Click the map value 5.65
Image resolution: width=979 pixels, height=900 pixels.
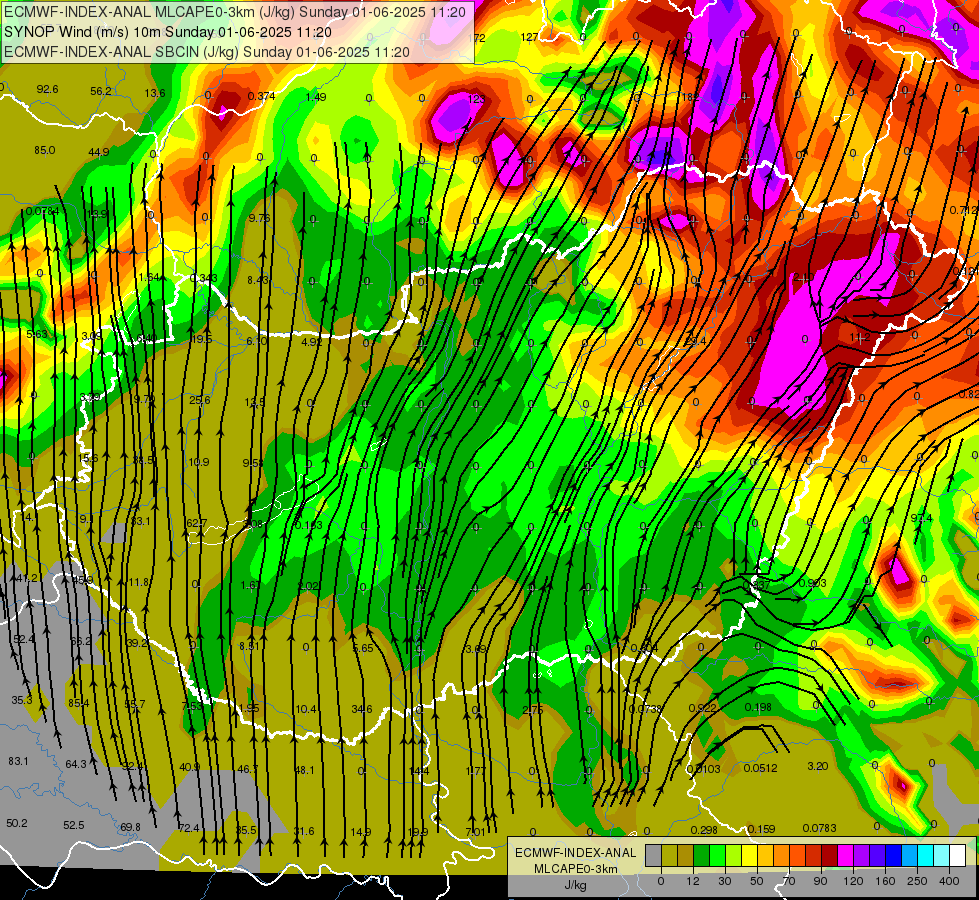(x=363, y=648)
